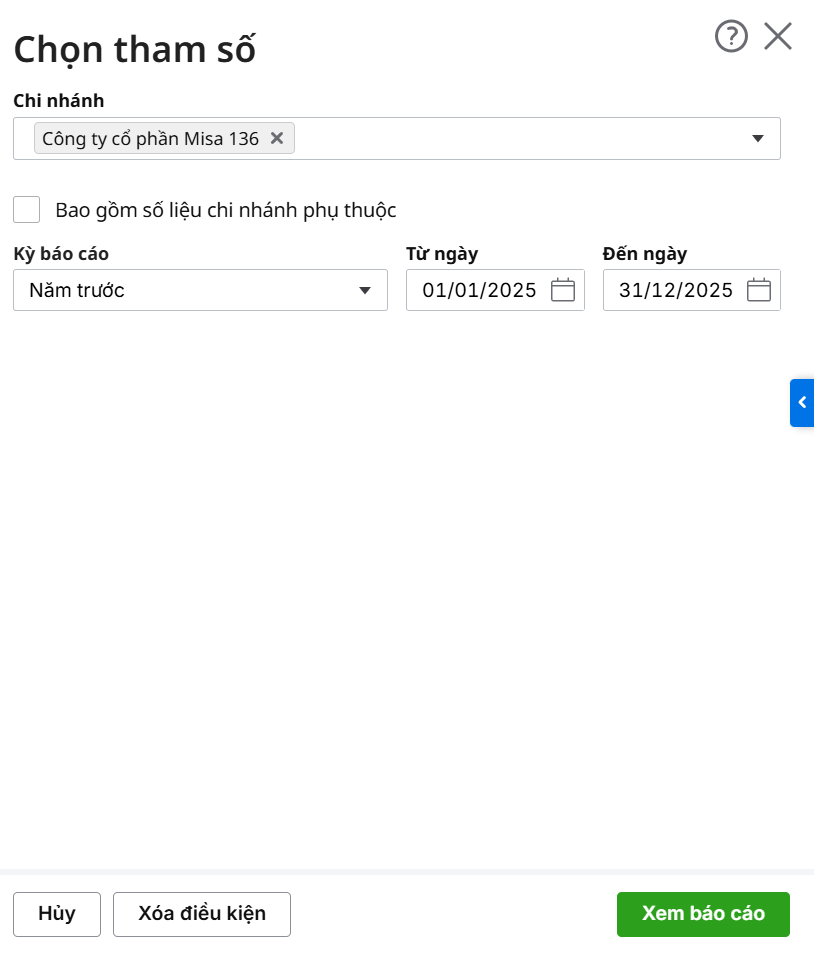Expand the Kỳ báo cáo dropdown arrow
Screen dimensions: 814x953
point(365,291)
